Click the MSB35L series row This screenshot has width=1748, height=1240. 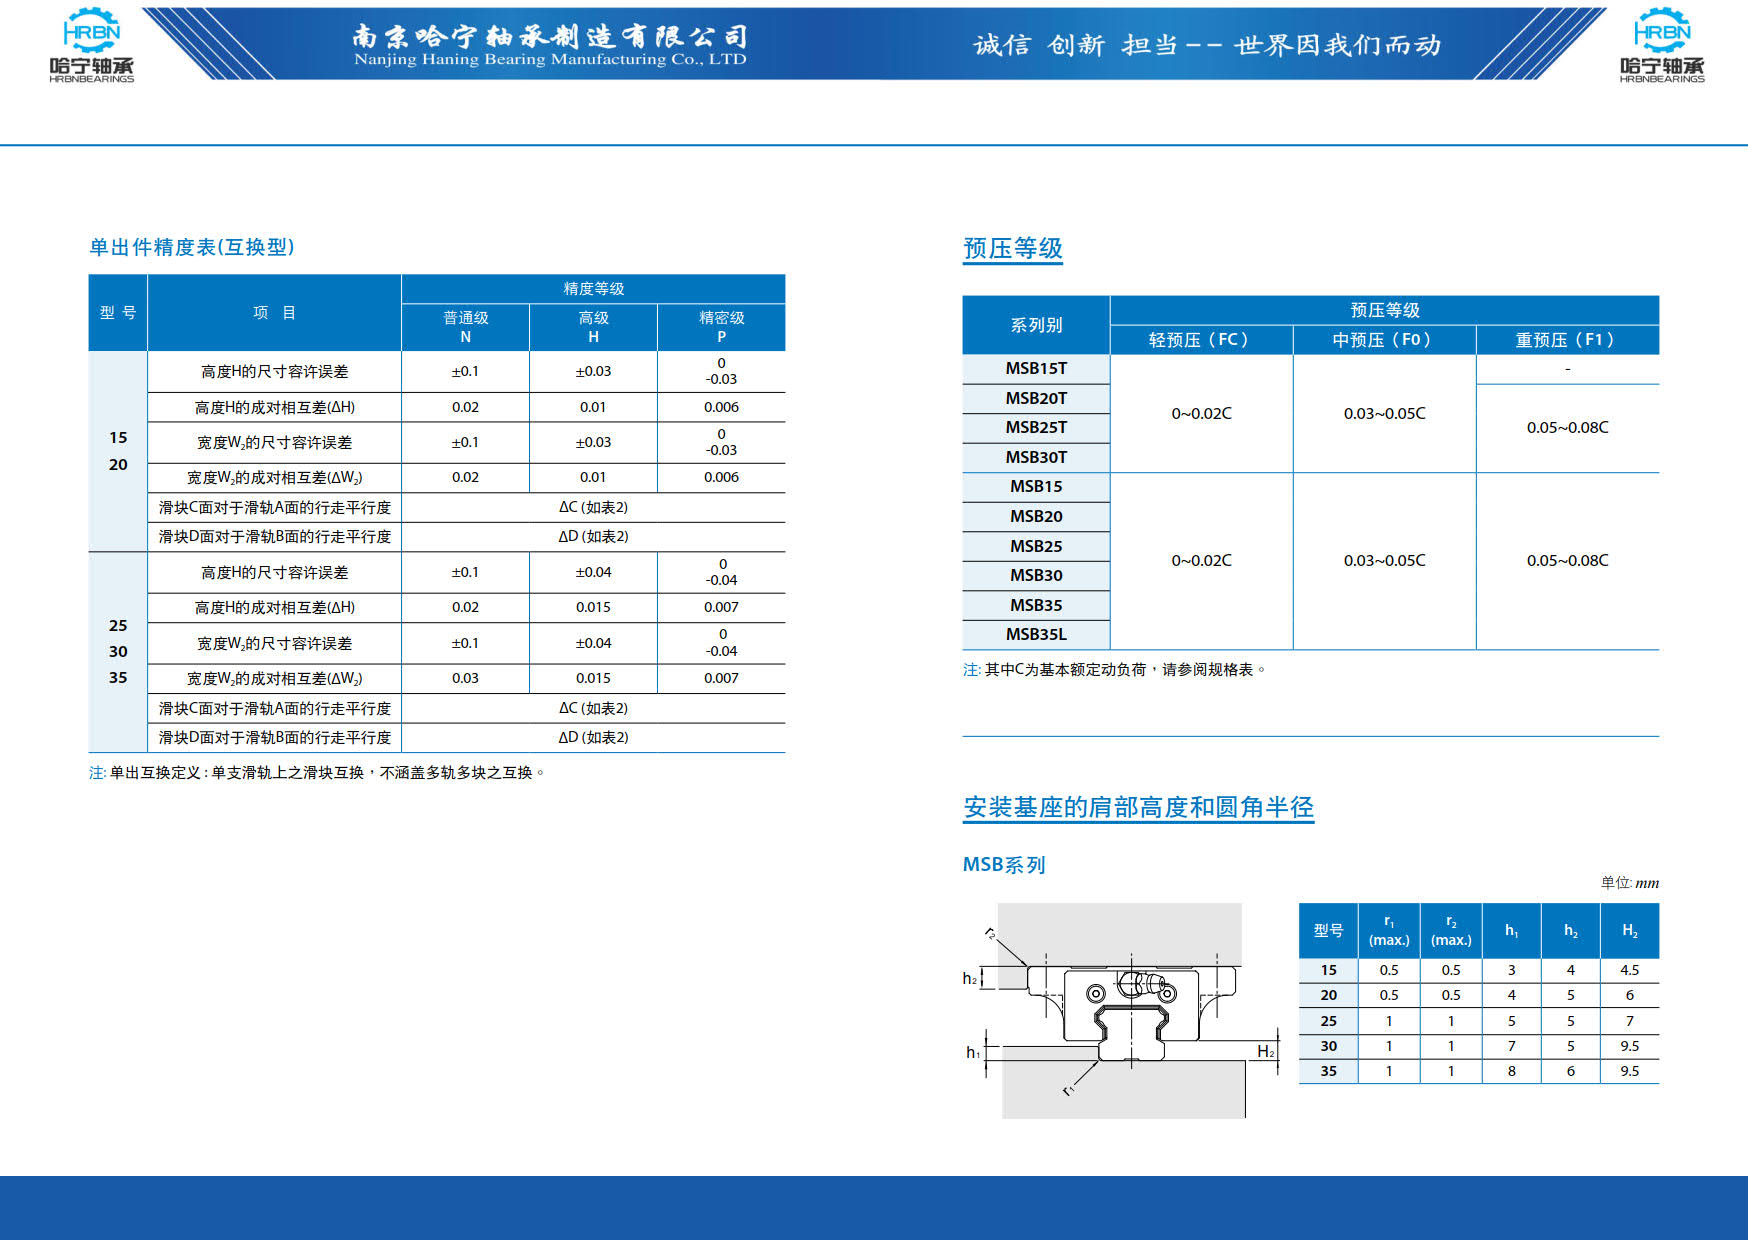(1036, 635)
